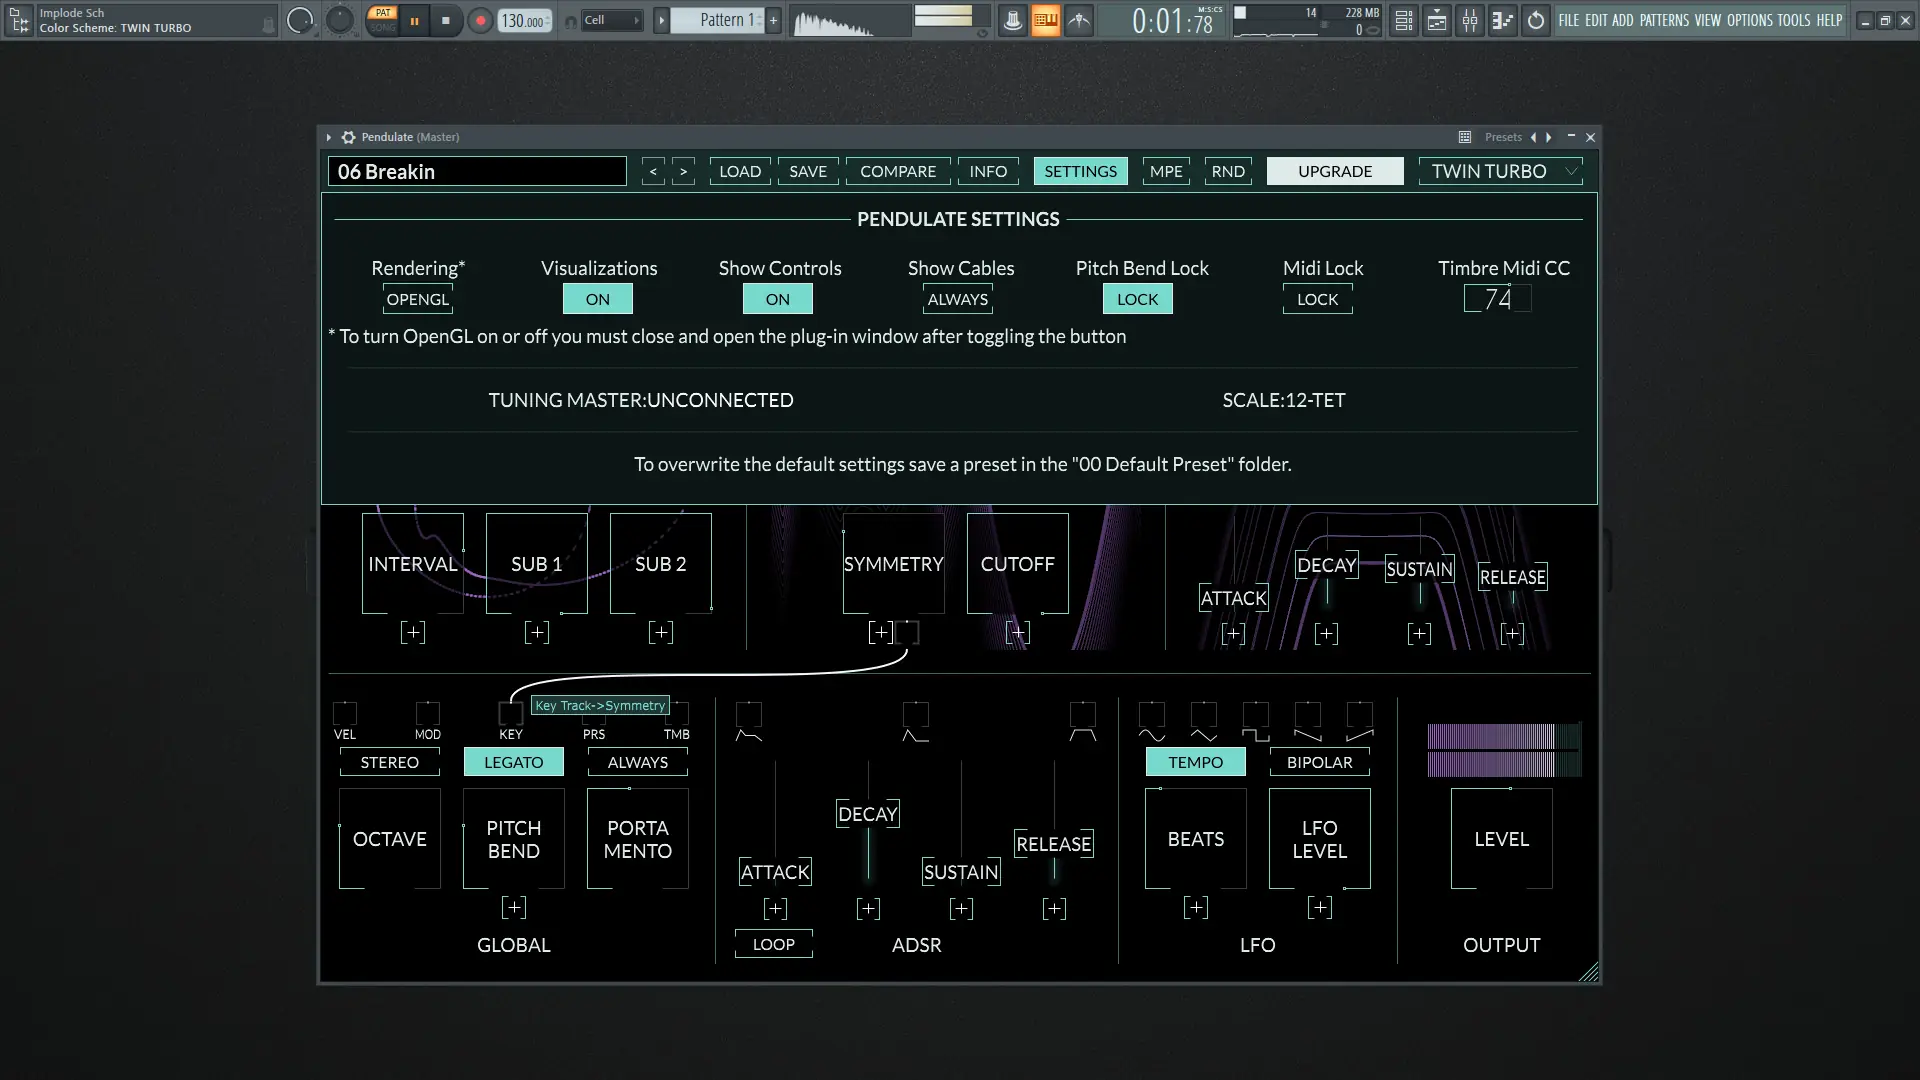1920x1080 pixels.
Task: Select the LFO sine wave shape icon
Action: click(1151, 735)
